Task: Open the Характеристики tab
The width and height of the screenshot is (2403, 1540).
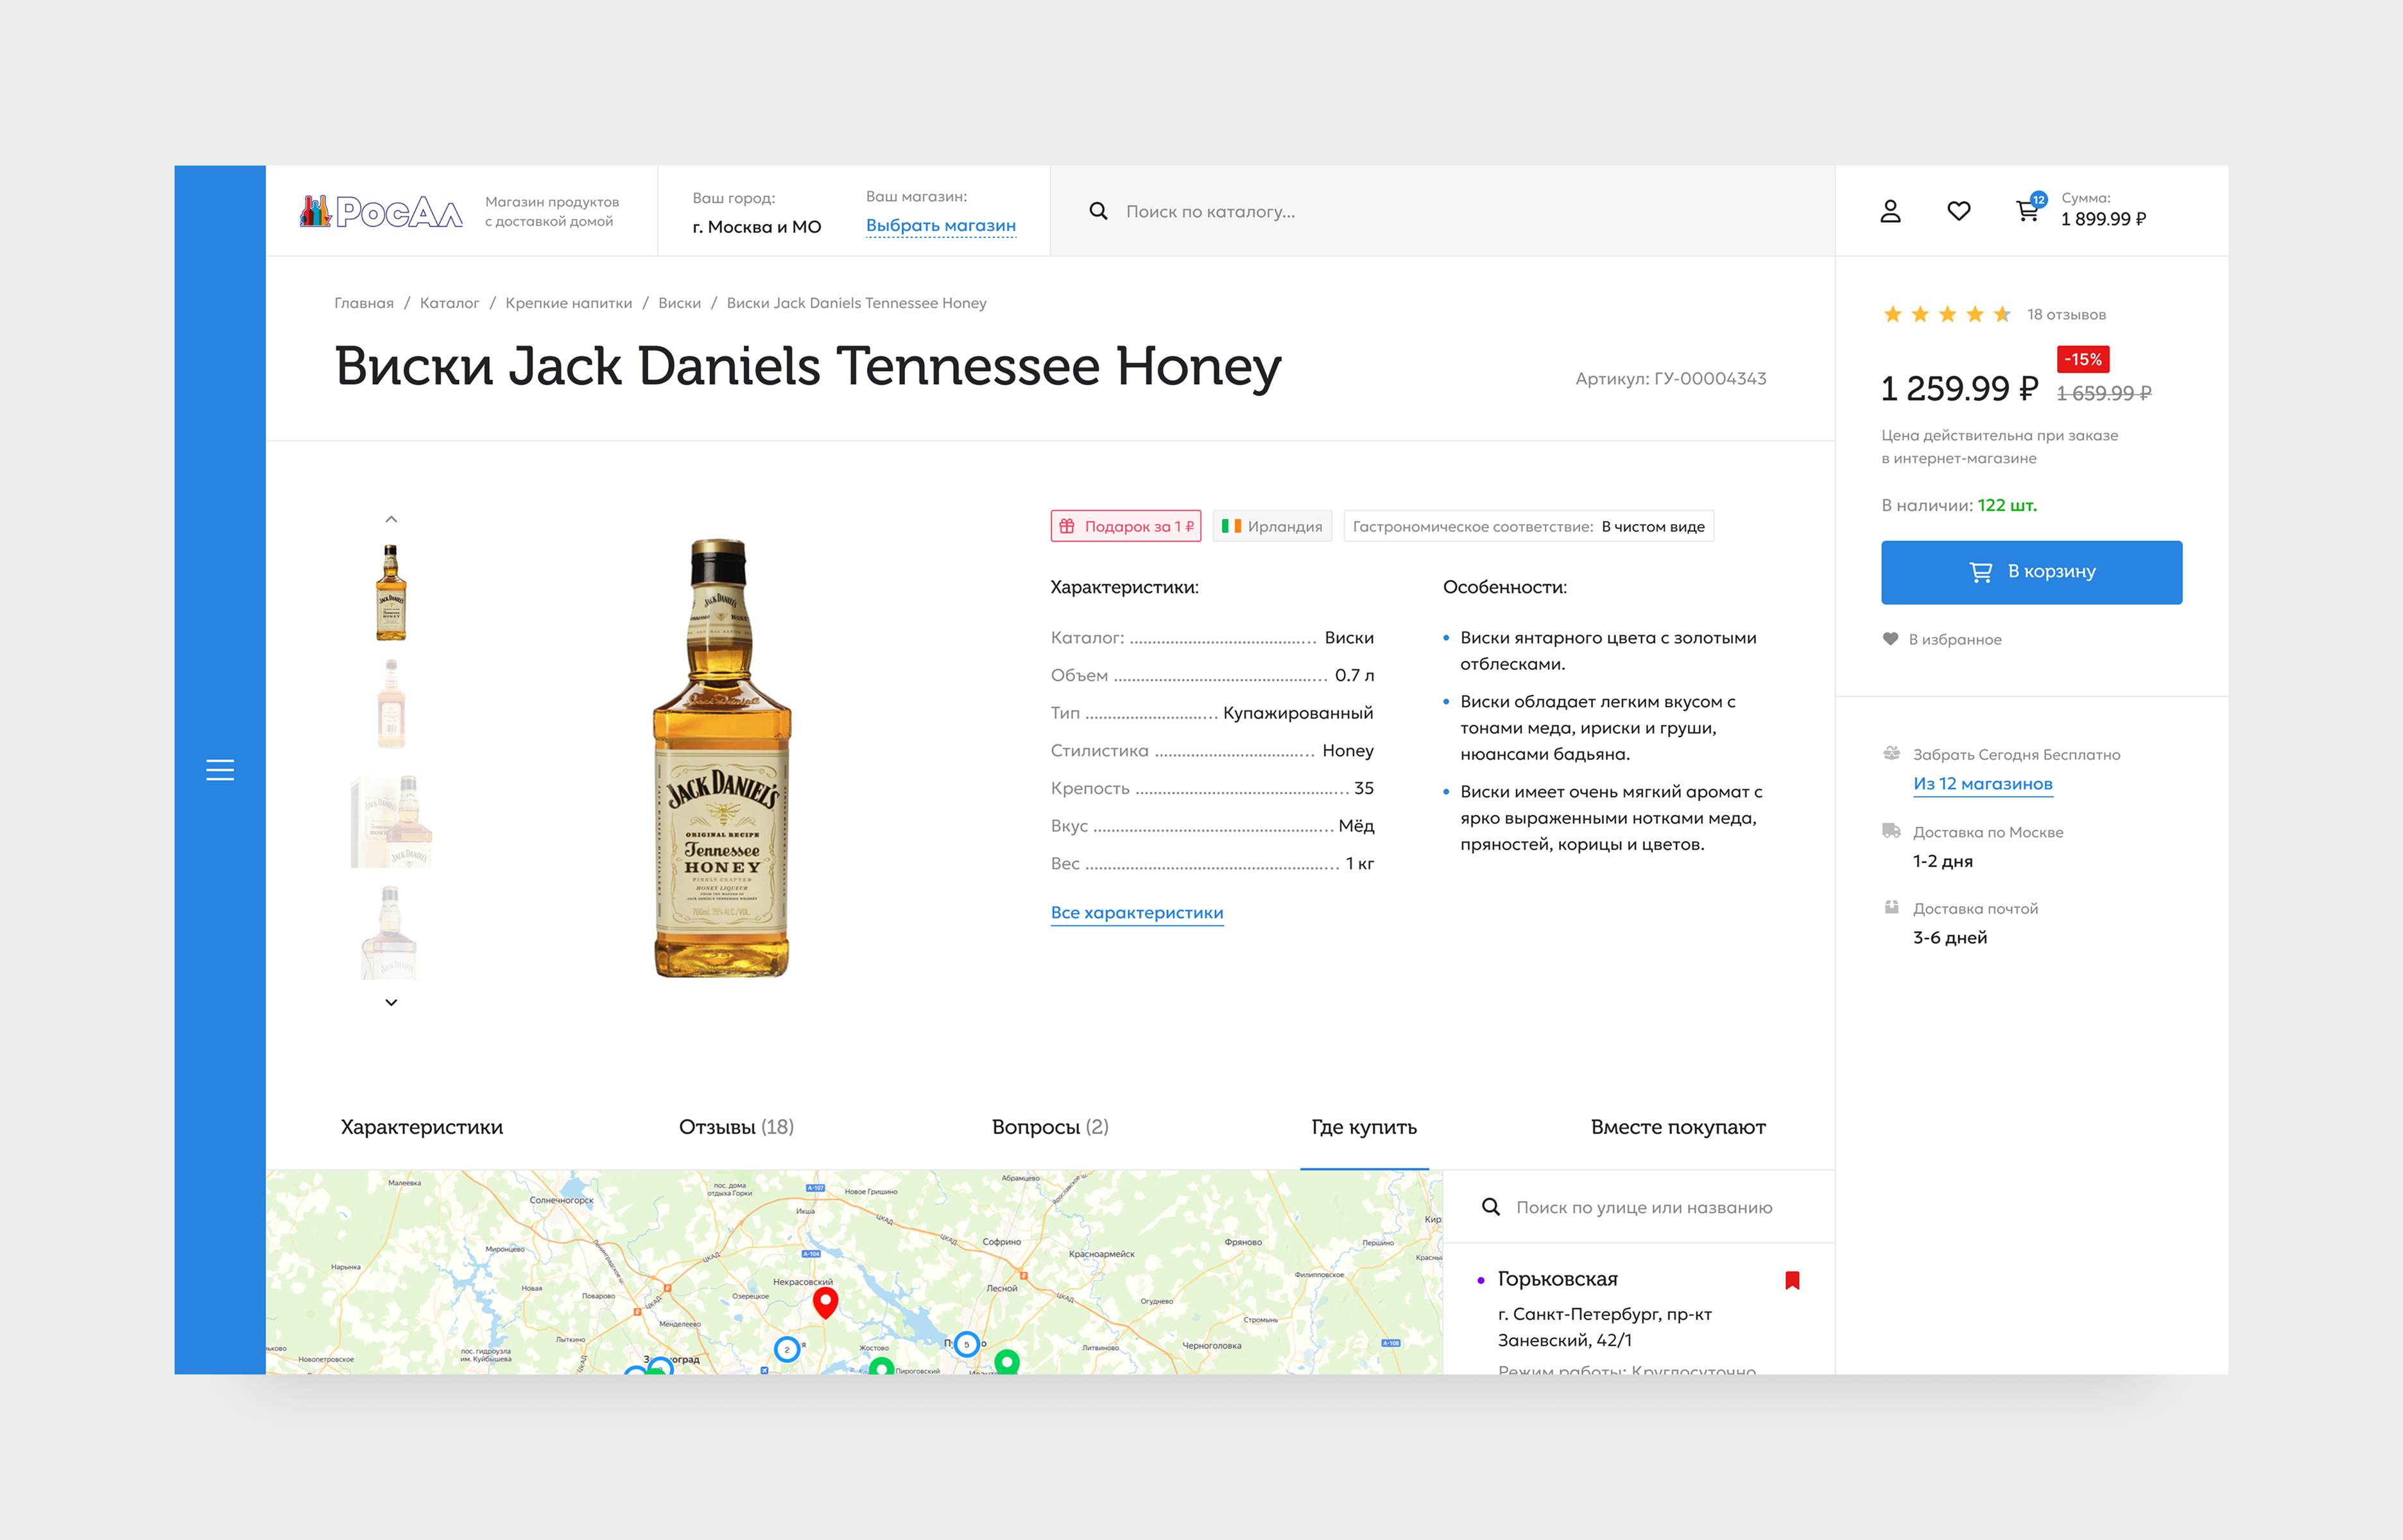Action: 422,1127
